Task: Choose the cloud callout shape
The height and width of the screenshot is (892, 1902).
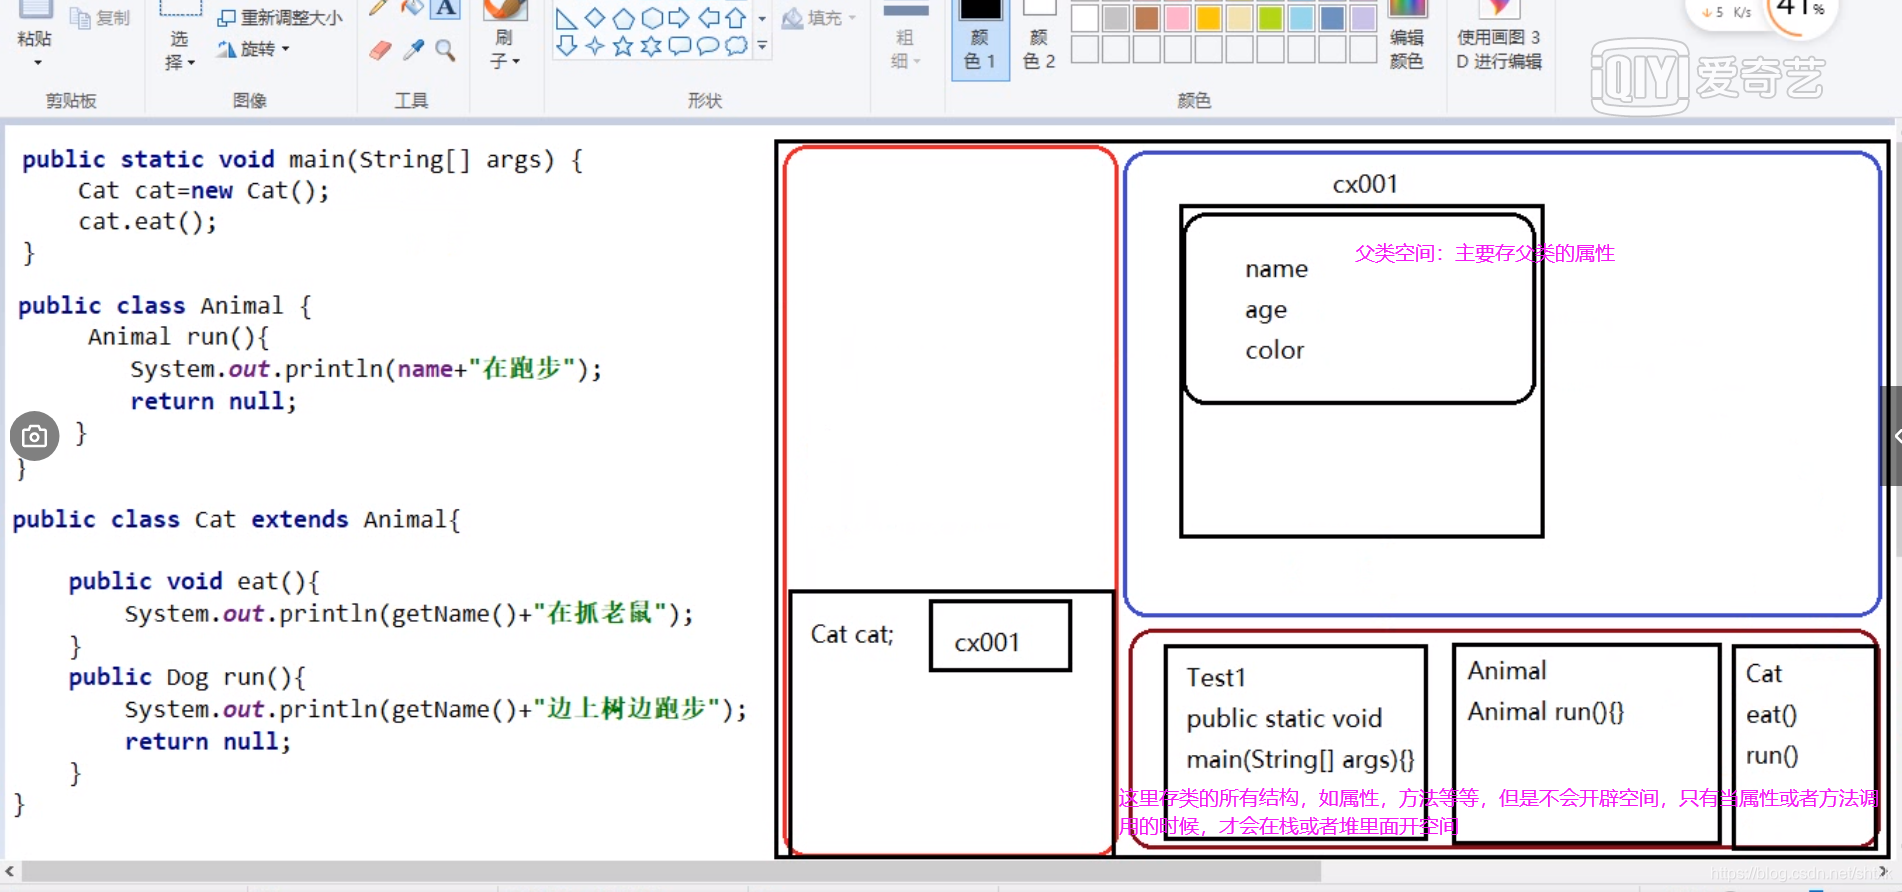Action: coord(736,46)
